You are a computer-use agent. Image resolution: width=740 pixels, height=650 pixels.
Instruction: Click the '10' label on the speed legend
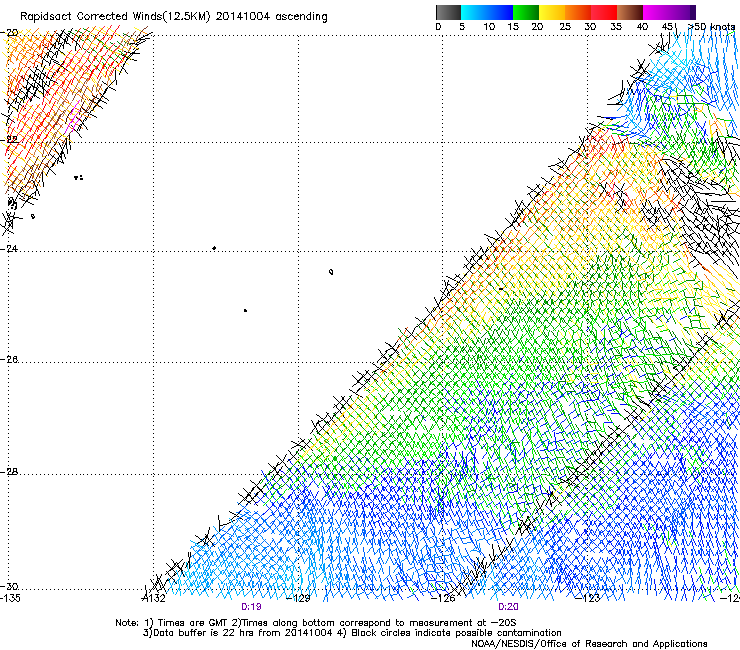point(489,27)
